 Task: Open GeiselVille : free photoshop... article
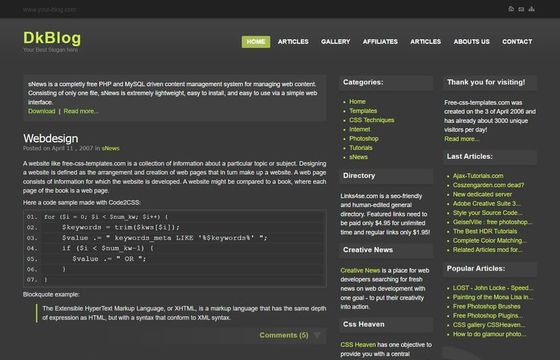pyautogui.click(x=492, y=222)
